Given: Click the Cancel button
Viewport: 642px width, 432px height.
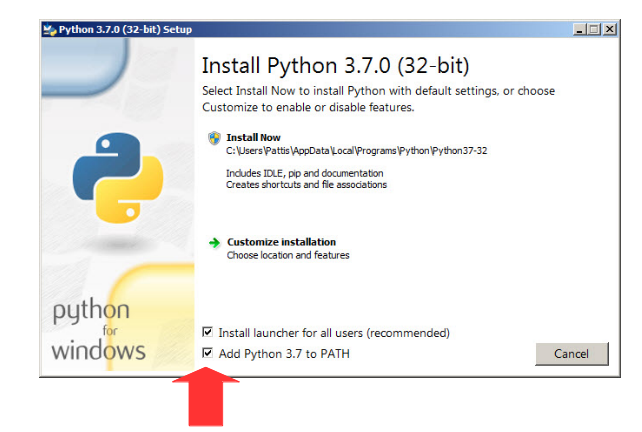Looking at the screenshot, I should [x=572, y=354].
